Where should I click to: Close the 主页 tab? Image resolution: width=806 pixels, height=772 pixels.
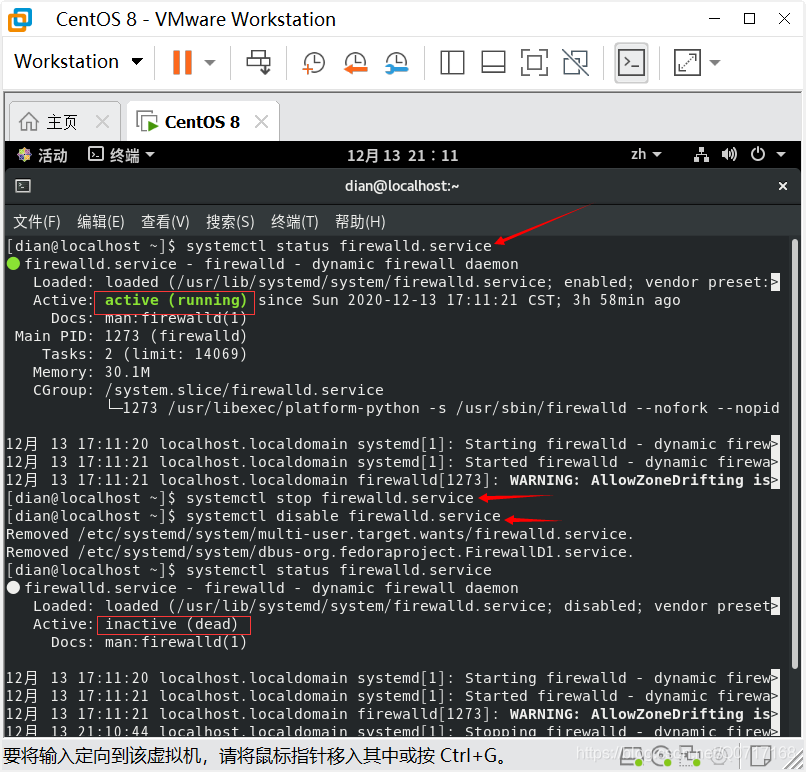click(x=103, y=122)
